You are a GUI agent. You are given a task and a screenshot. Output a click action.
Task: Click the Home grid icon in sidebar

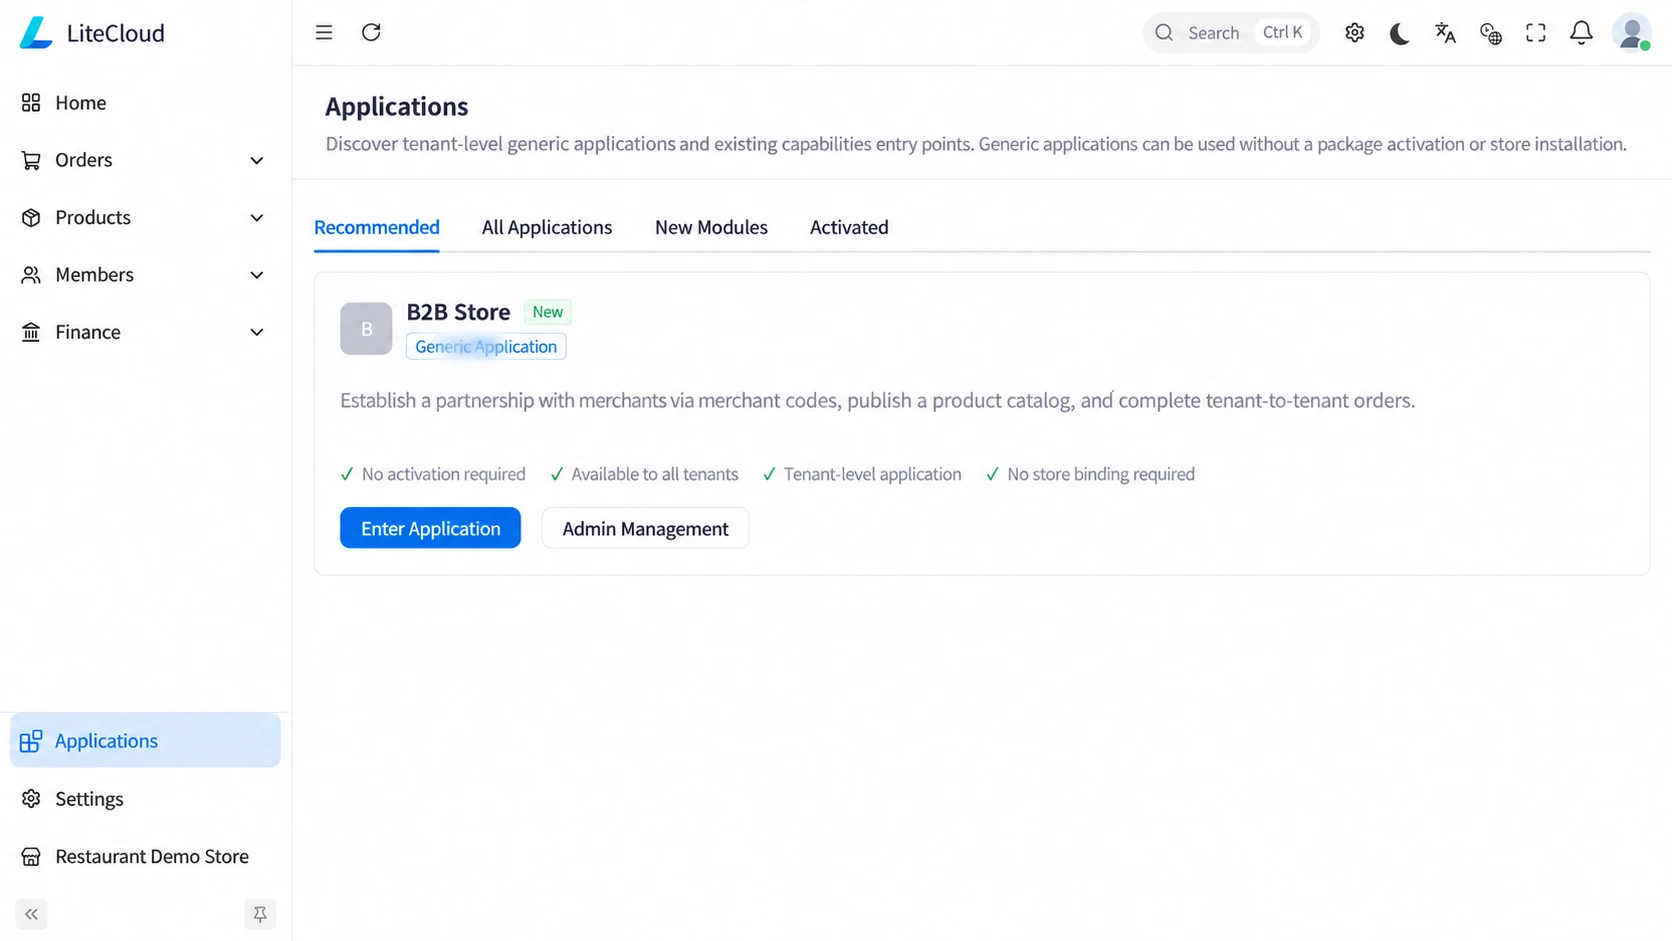(31, 103)
